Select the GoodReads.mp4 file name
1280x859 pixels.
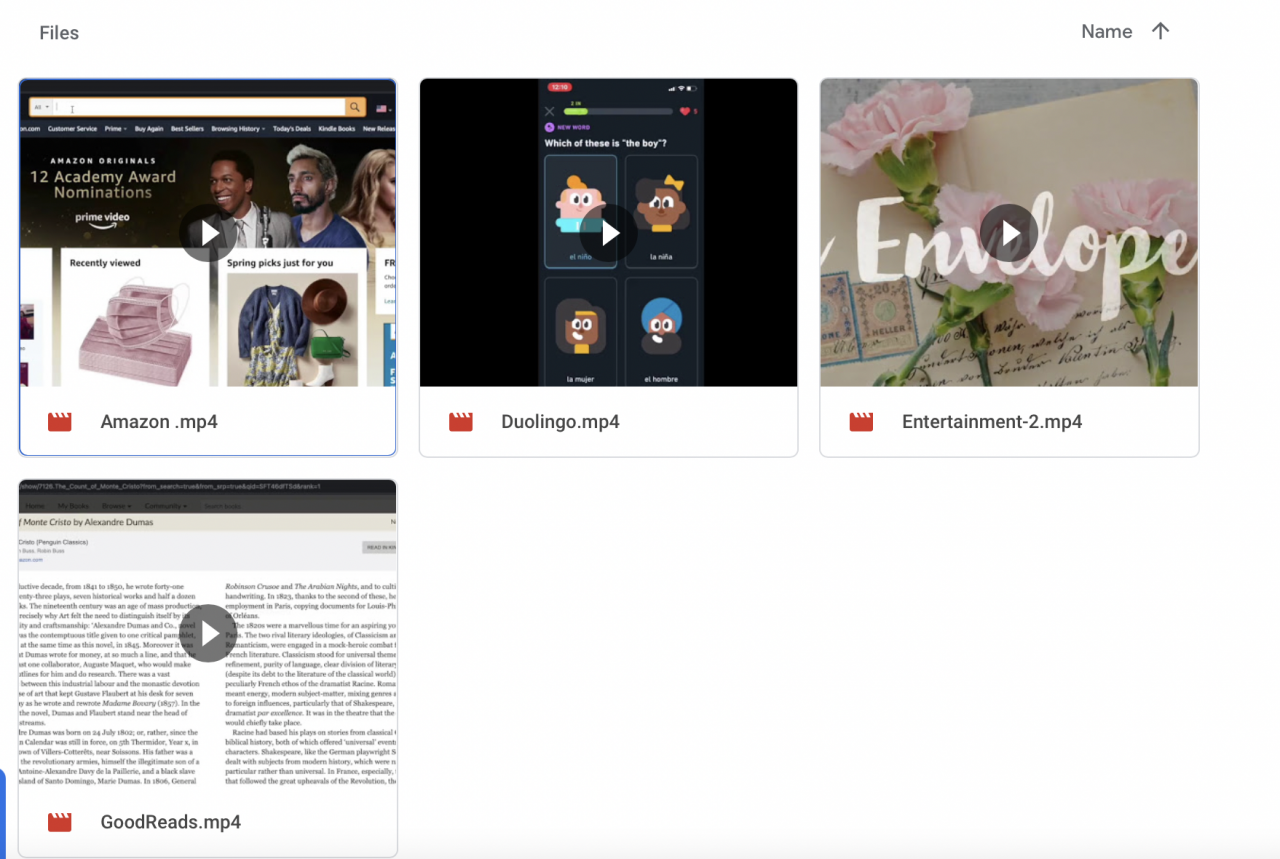[171, 822]
